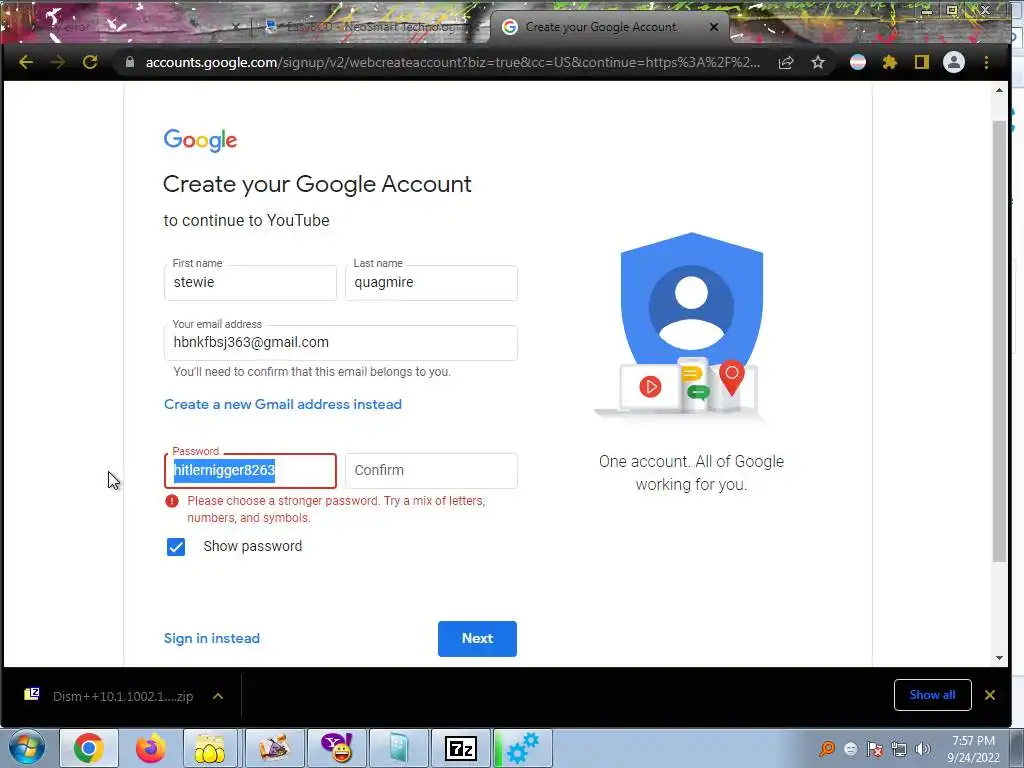
Task: Click Create a new Gmail address instead
Action: (x=283, y=404)
